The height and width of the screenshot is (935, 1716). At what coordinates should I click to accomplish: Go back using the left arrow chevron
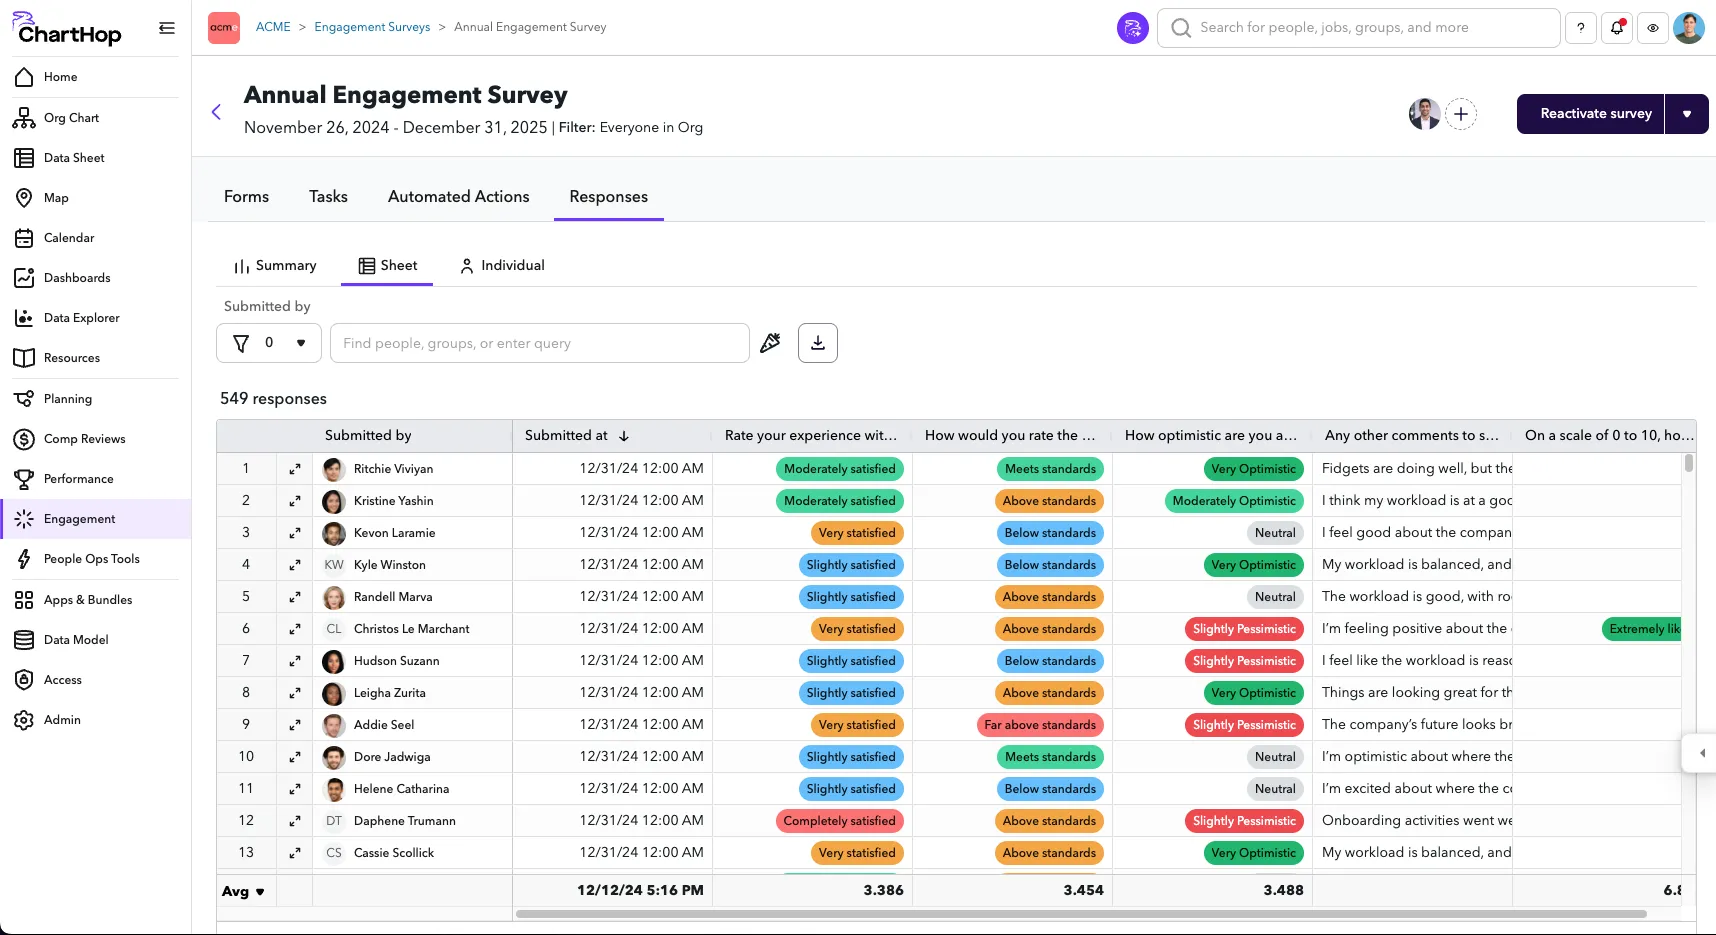216,112
